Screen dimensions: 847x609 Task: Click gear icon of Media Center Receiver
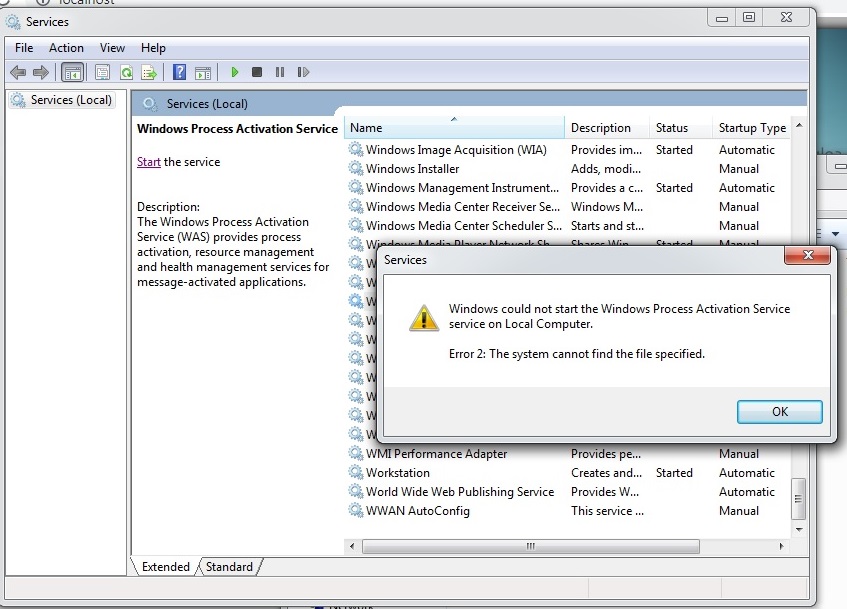pos(355,206)
